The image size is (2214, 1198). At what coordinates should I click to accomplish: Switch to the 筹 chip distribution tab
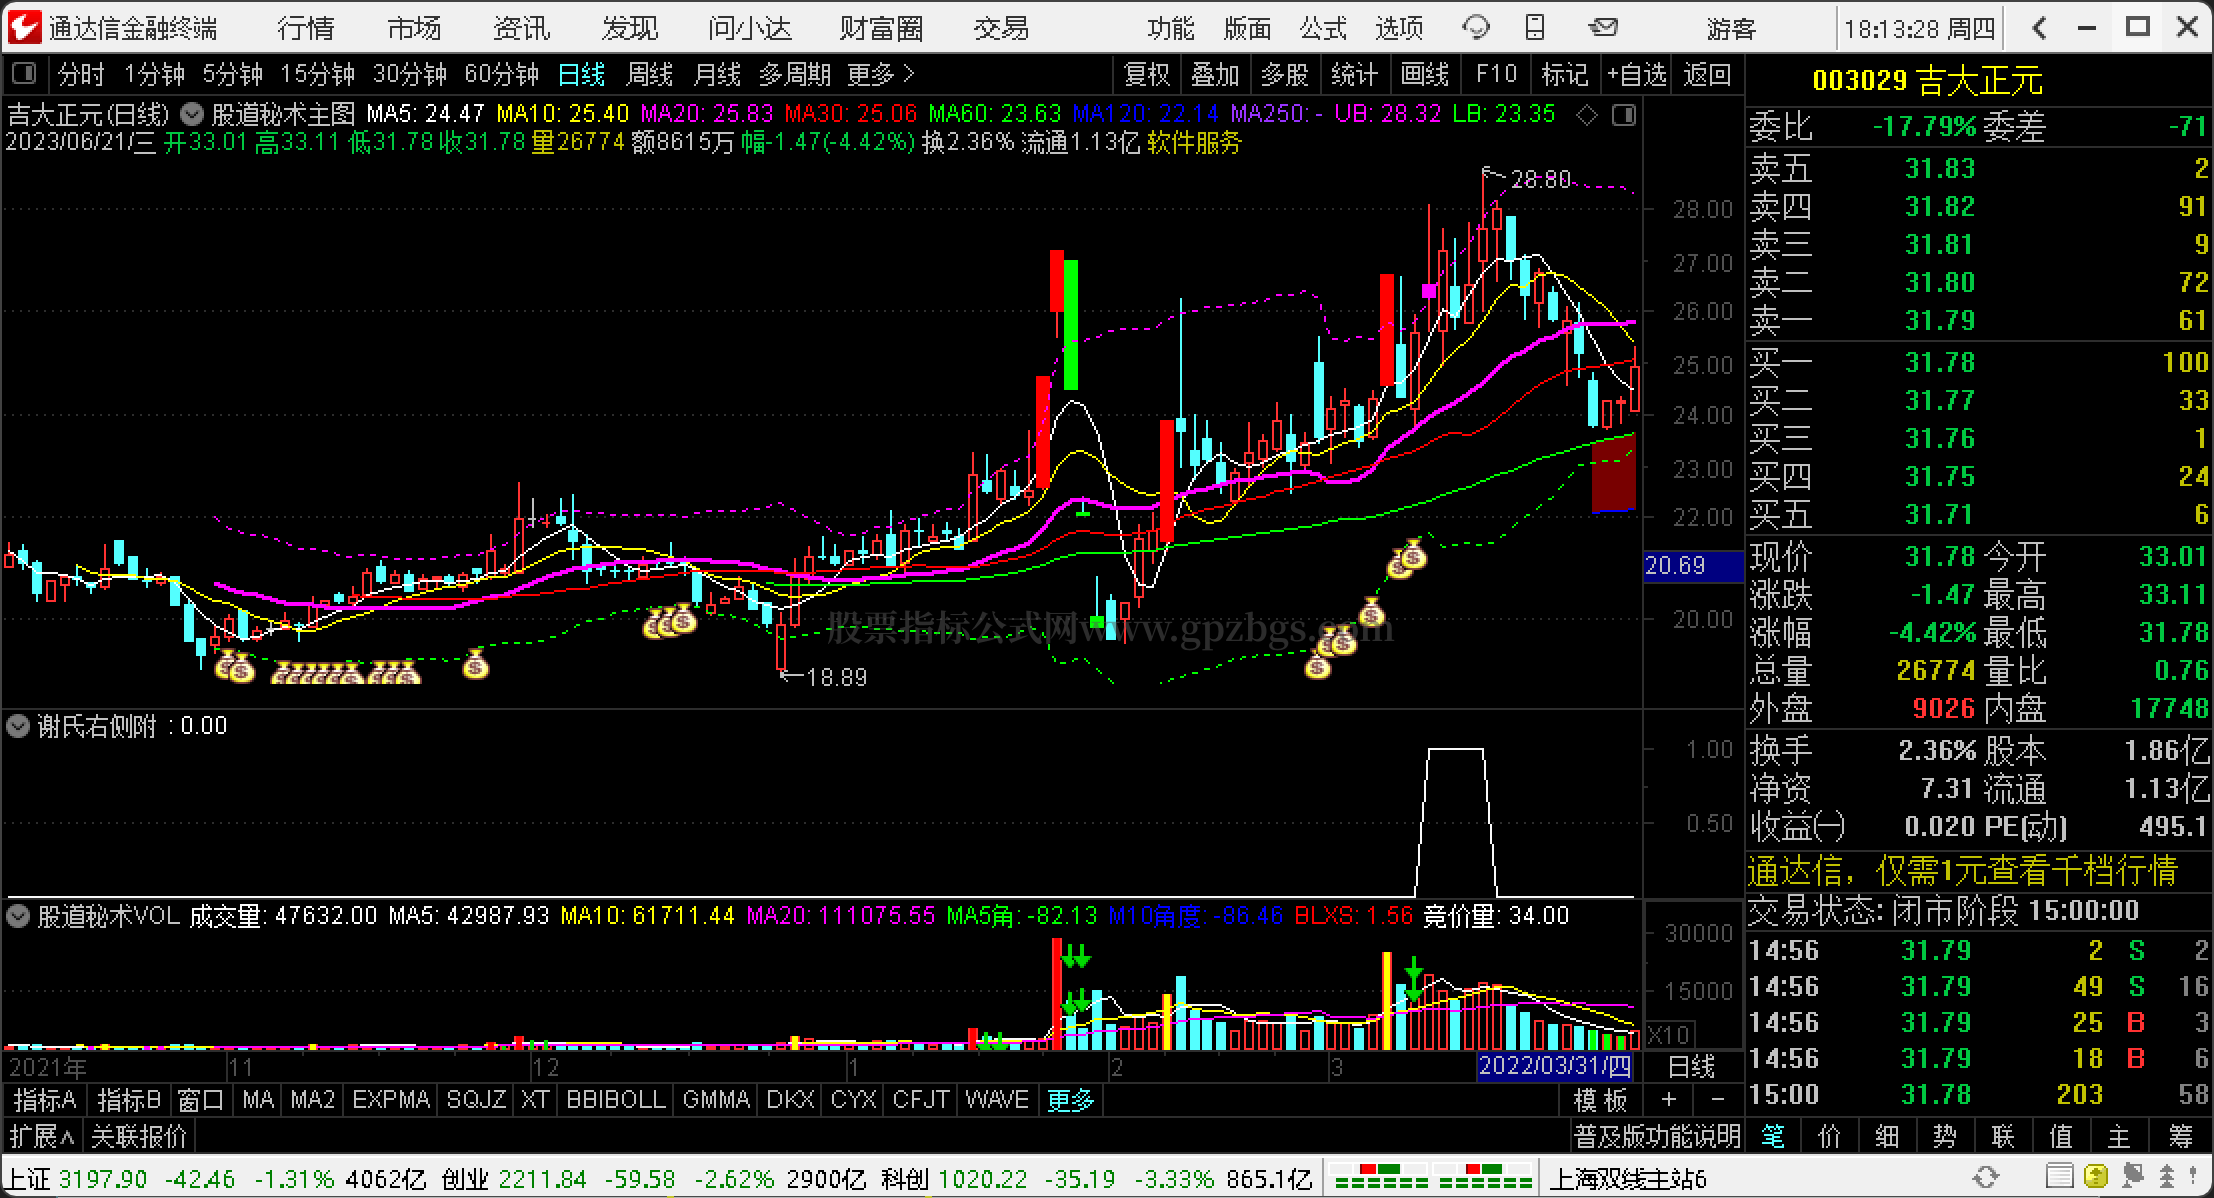point(2180,1137)
